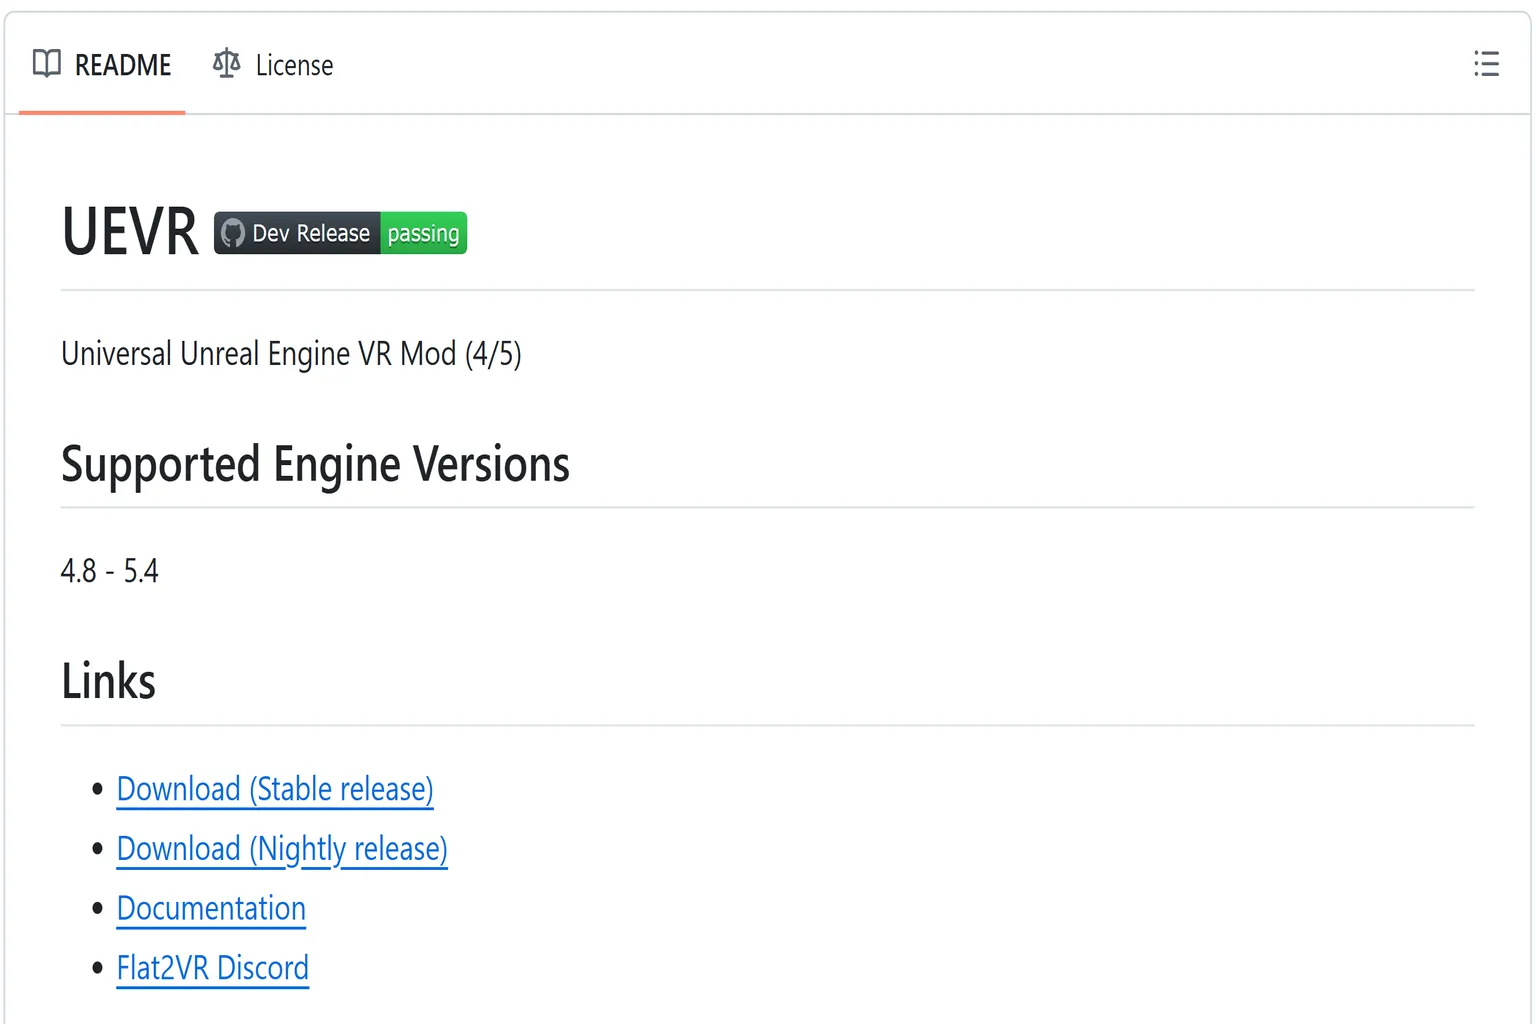Click the book icon beside README
The width and height of the screenshot is (1536, 1024).
[46, 64]
